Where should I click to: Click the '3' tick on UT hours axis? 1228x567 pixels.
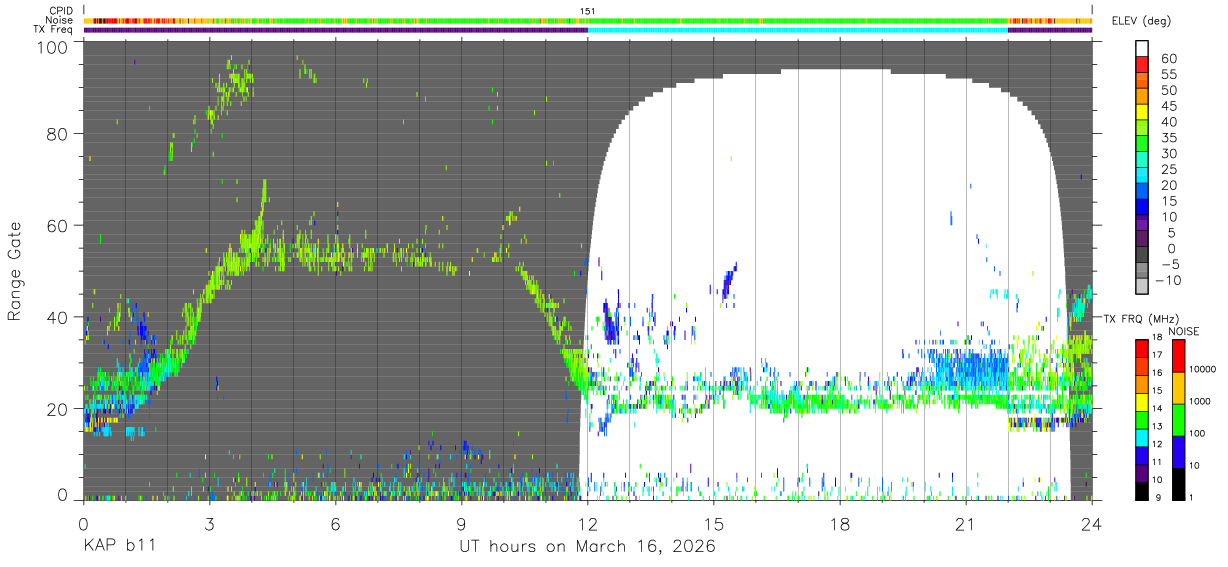tap(209, 523)
